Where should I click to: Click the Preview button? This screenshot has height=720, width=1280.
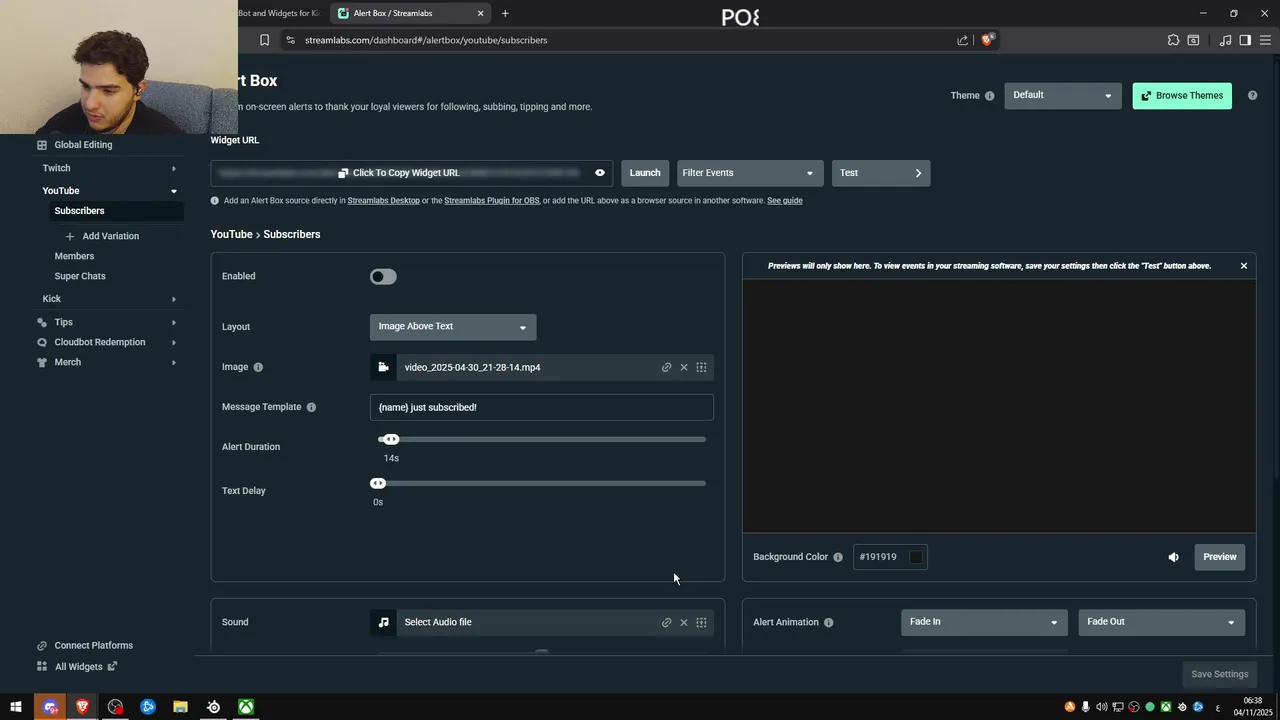1220,557
